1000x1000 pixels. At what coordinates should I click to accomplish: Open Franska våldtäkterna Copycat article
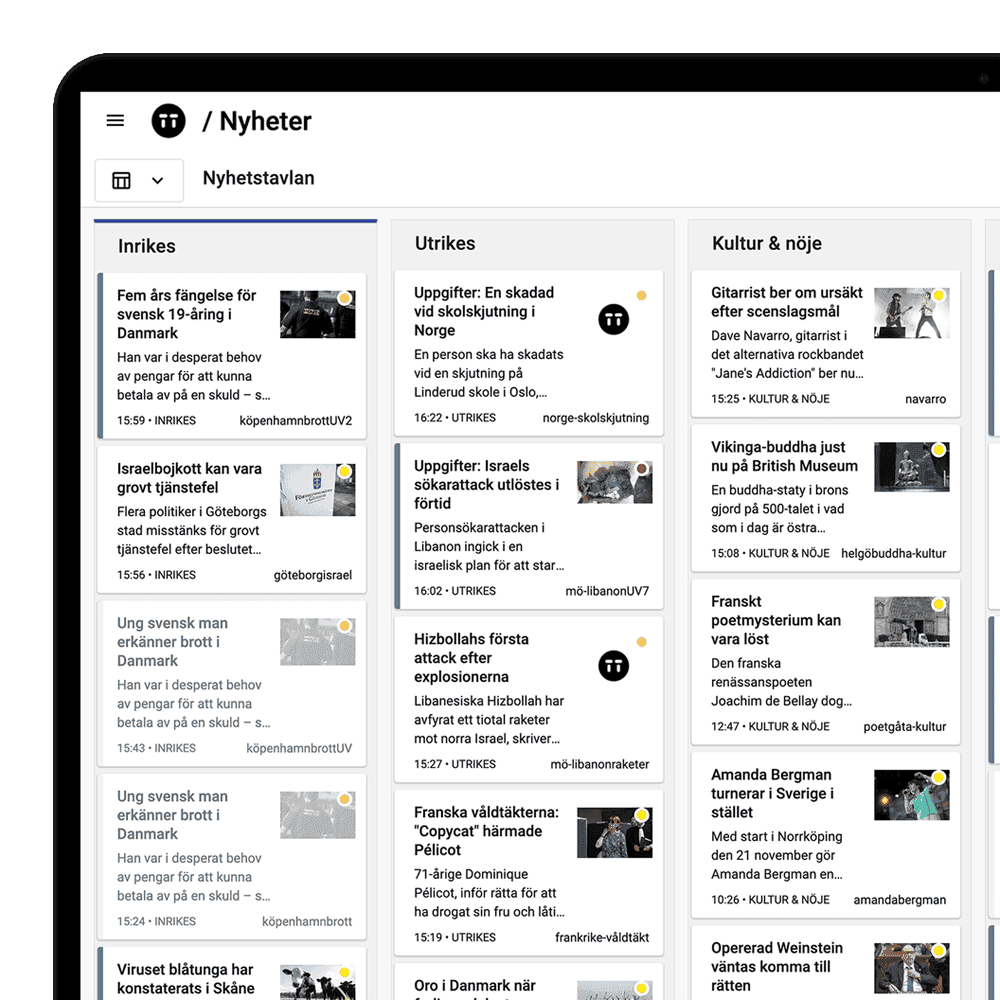(x=487, y=831)
